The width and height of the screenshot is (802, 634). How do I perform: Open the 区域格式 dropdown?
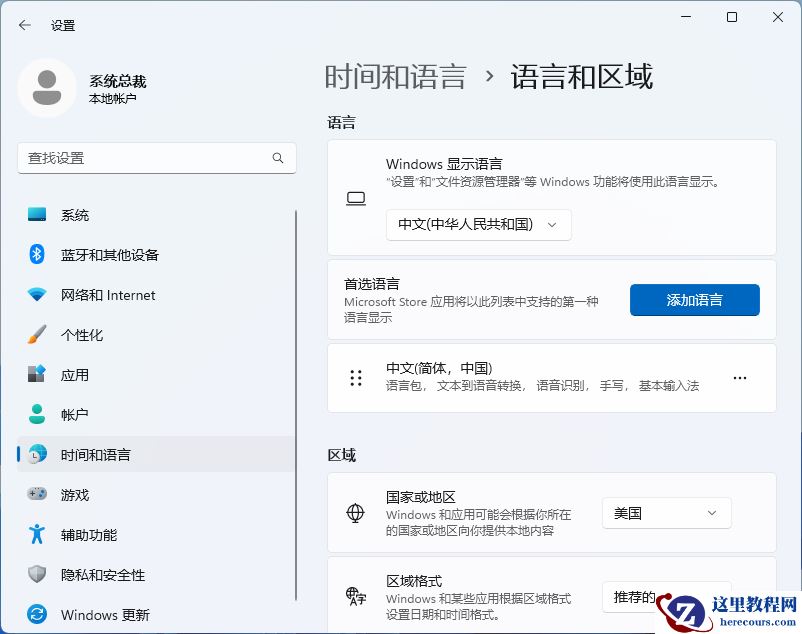click(x=666, y=596)
